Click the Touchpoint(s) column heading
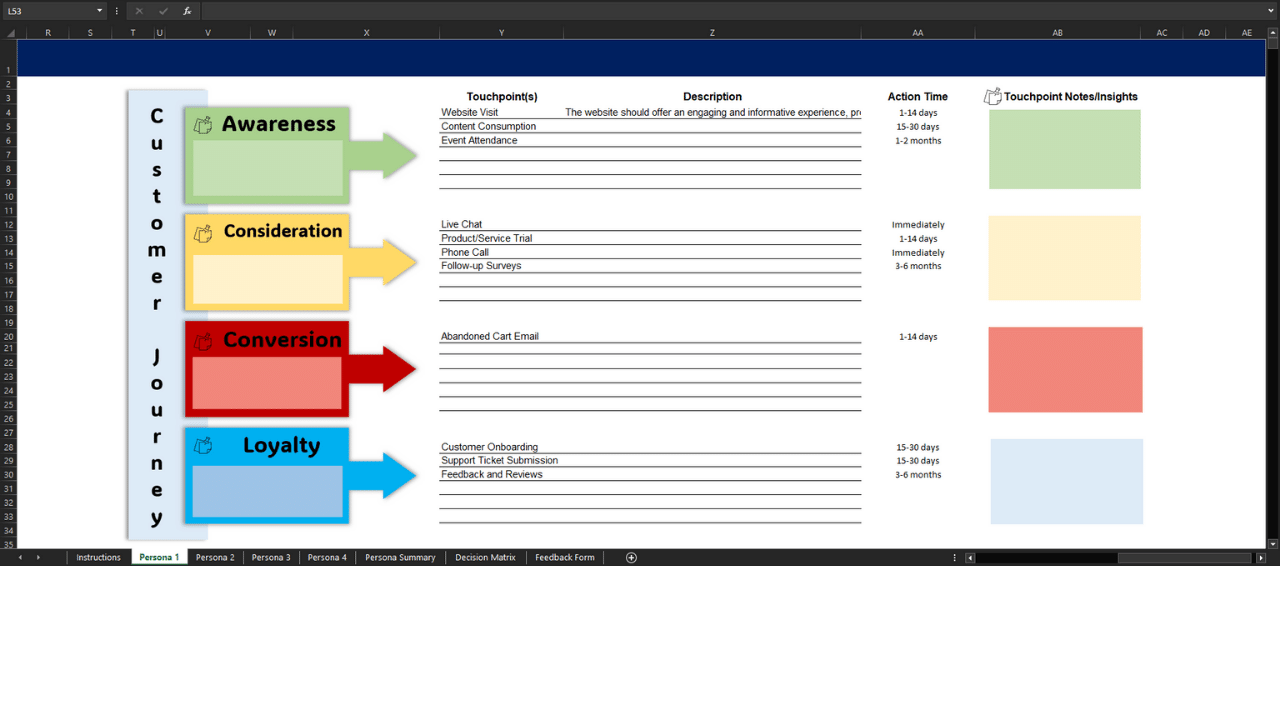This screenshot has width=1280, height=720. (x=502, y=97)
